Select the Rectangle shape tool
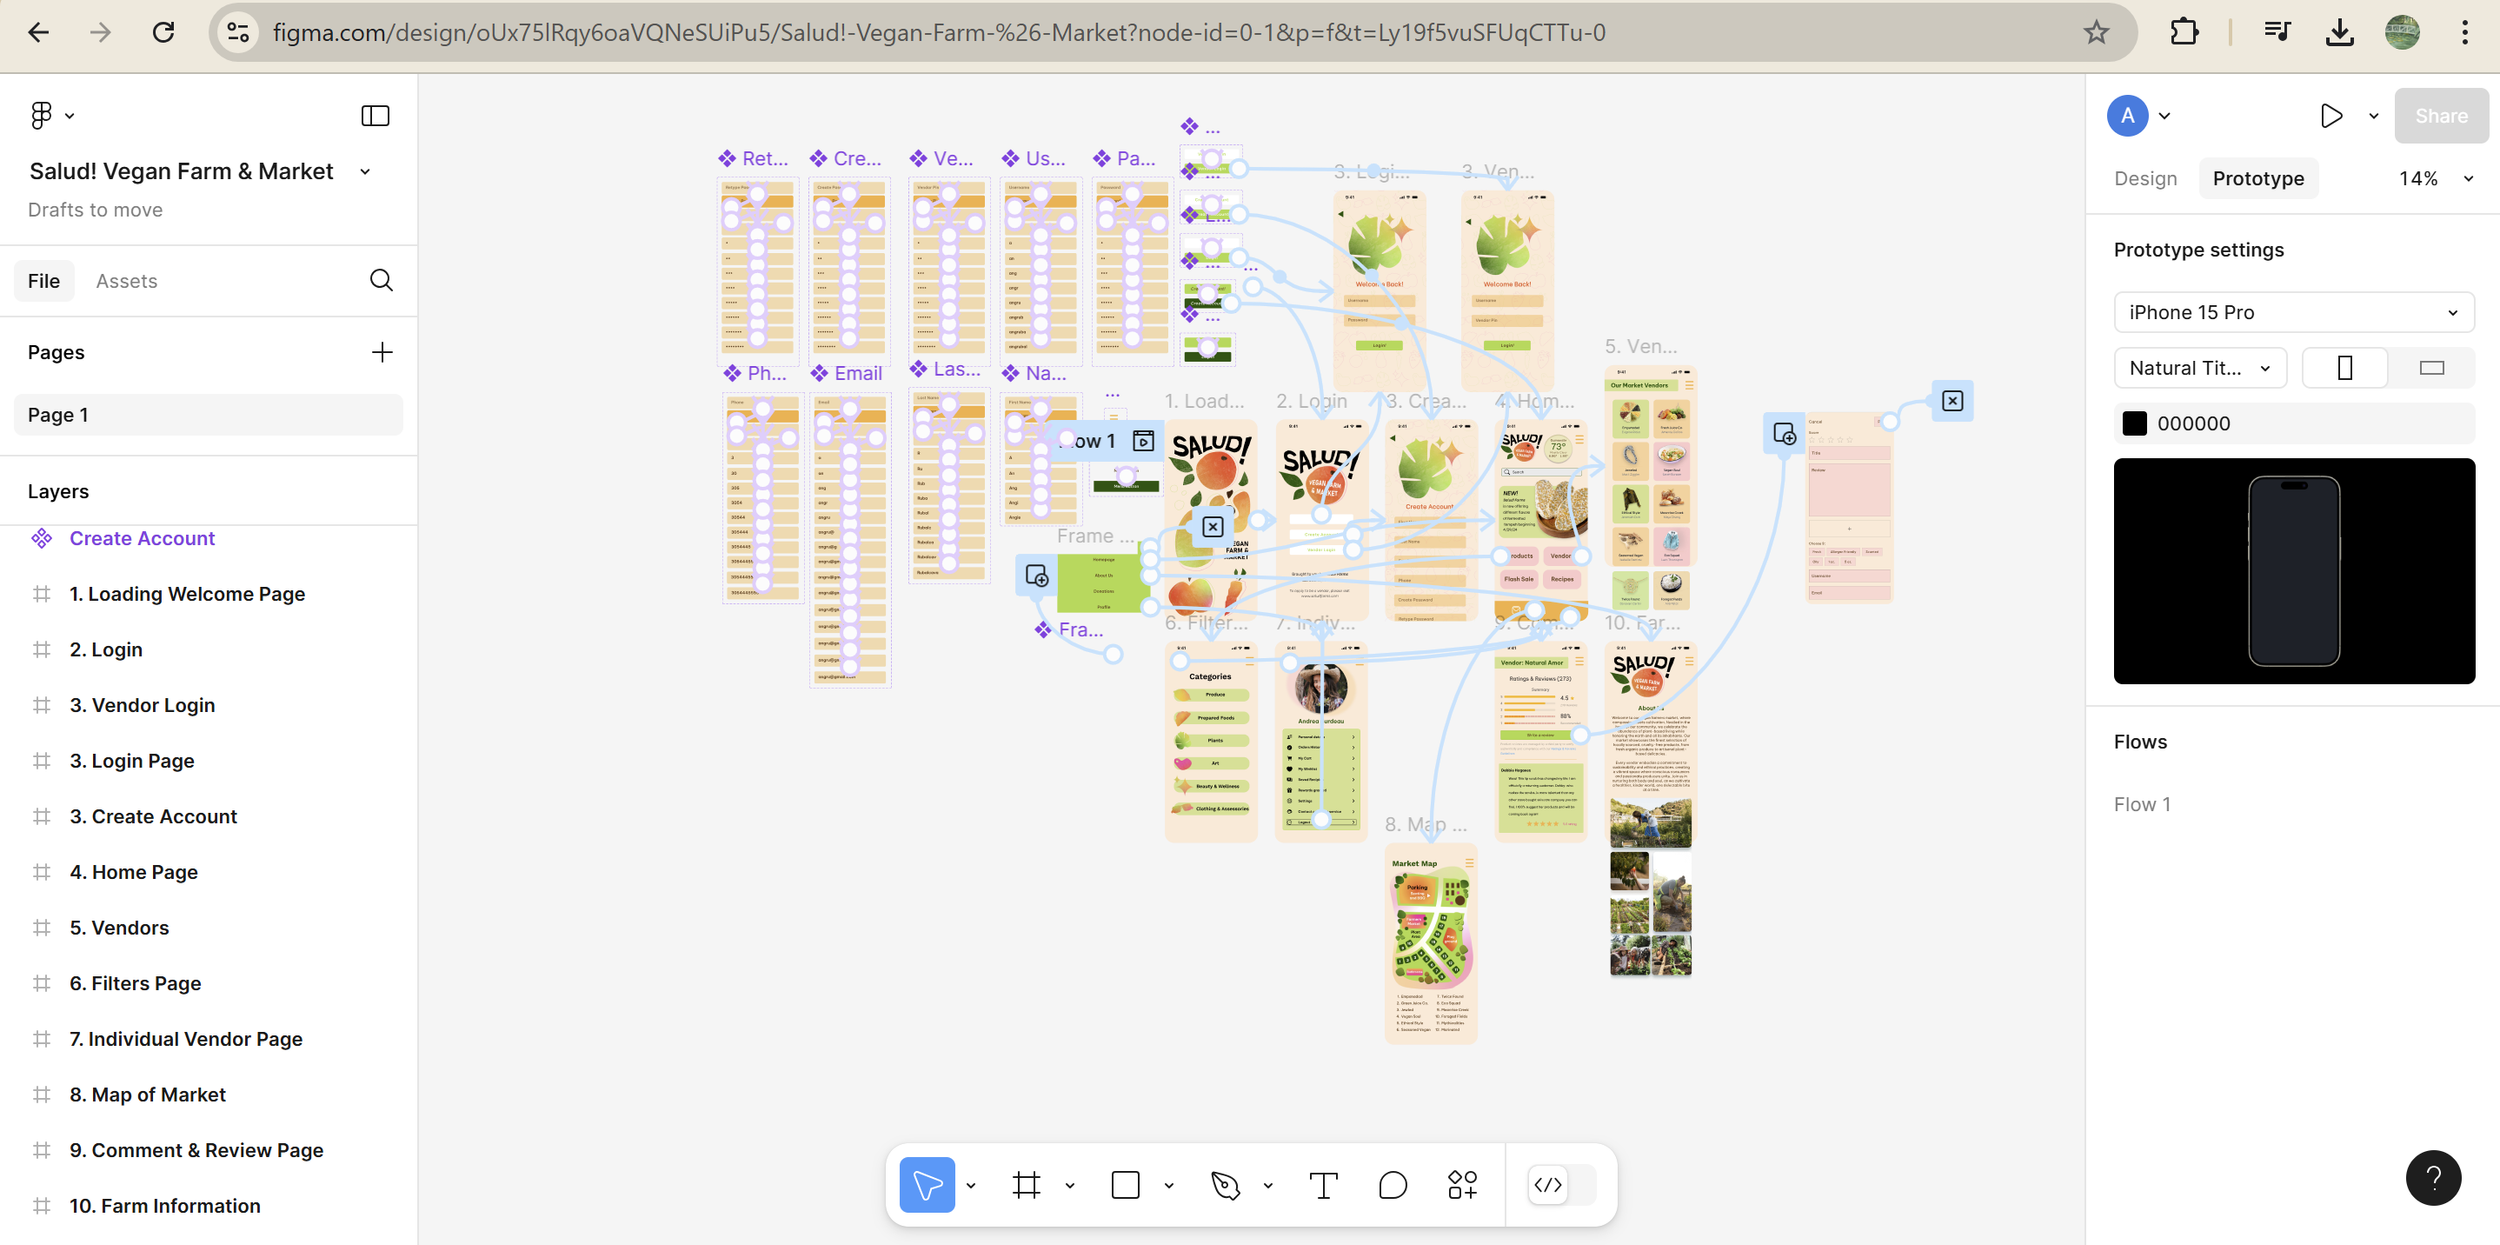The image size is (2500, 1245). [1125, 1185]
